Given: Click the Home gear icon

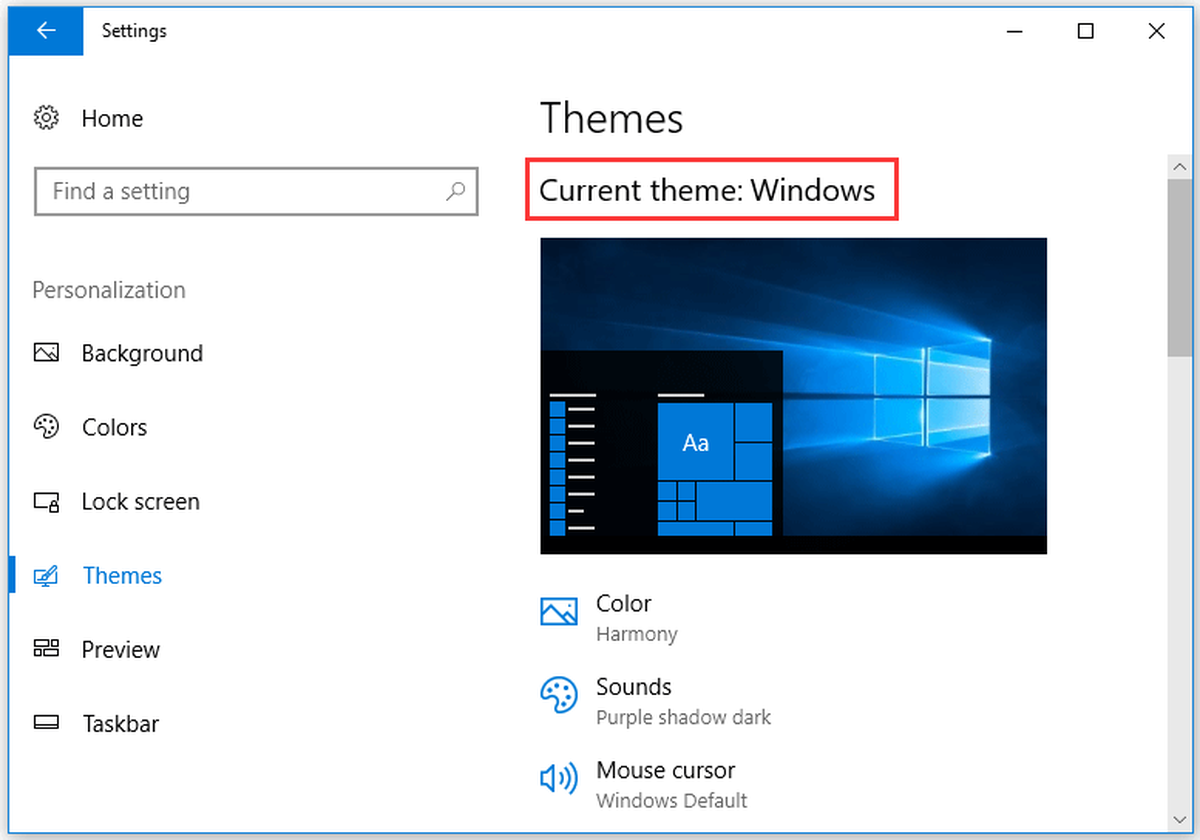Looking at the screenshot, I should tap(46, 118).
